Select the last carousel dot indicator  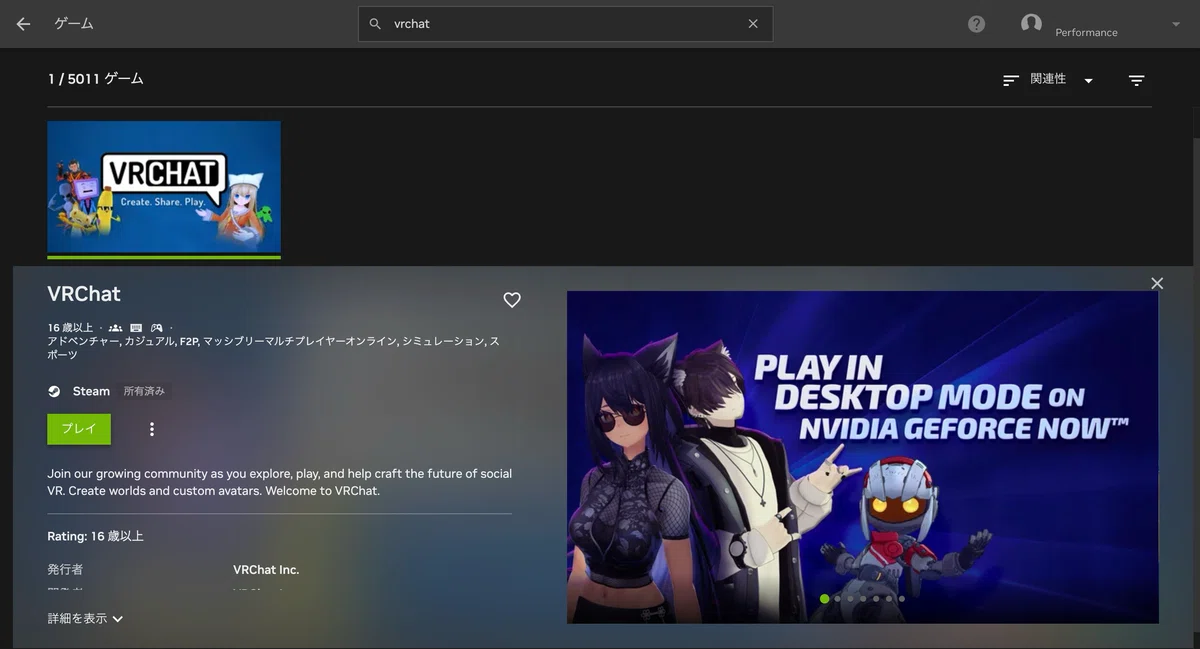[x=901, y=599]
